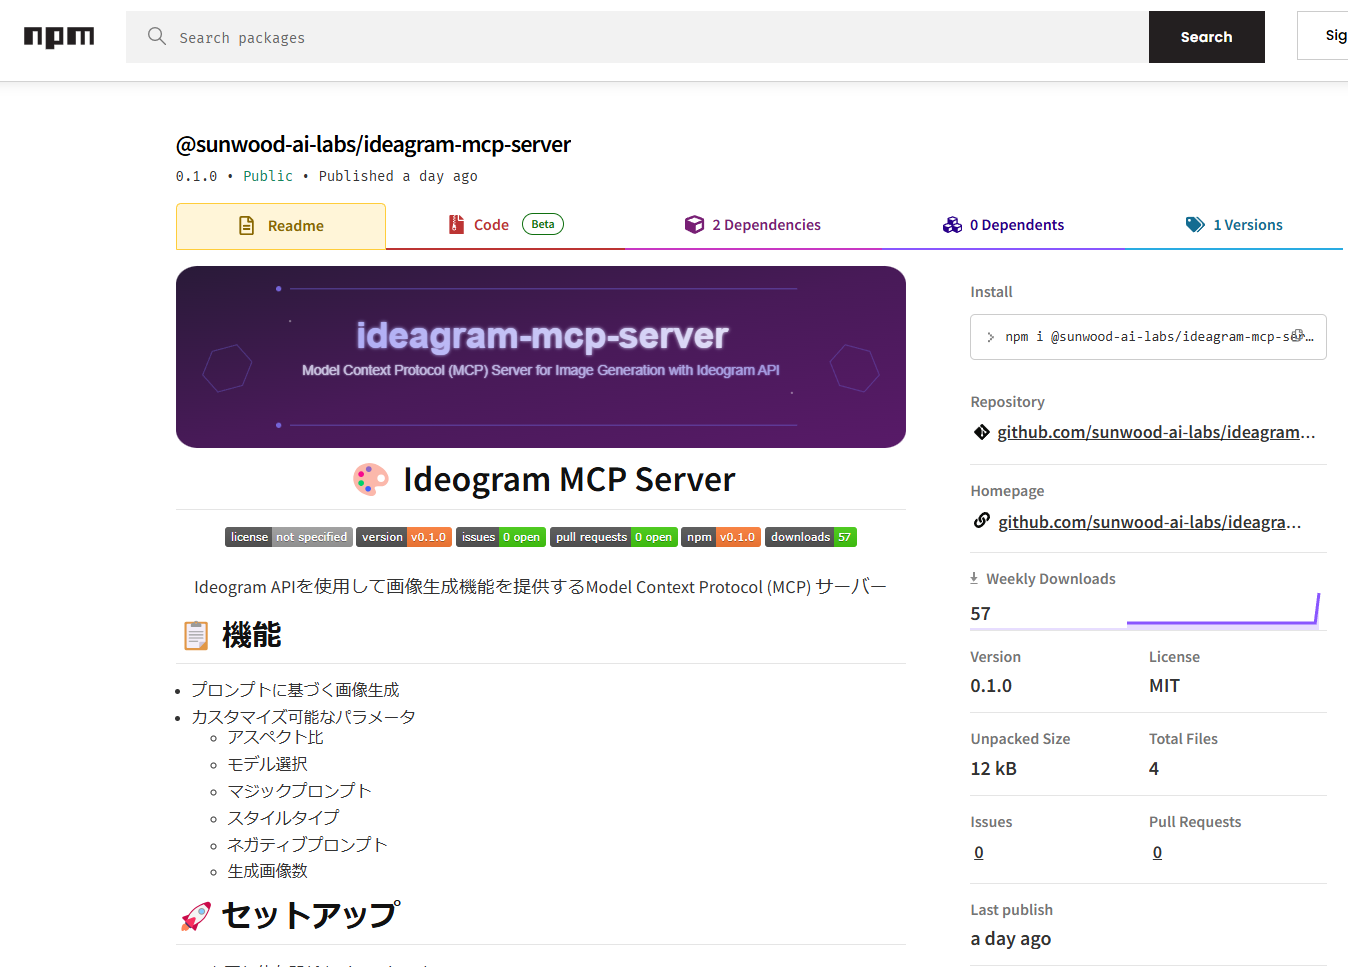Screen dimensions: 1348x967
Task: Open the GitHub repository link
Action: point(1155,432)
